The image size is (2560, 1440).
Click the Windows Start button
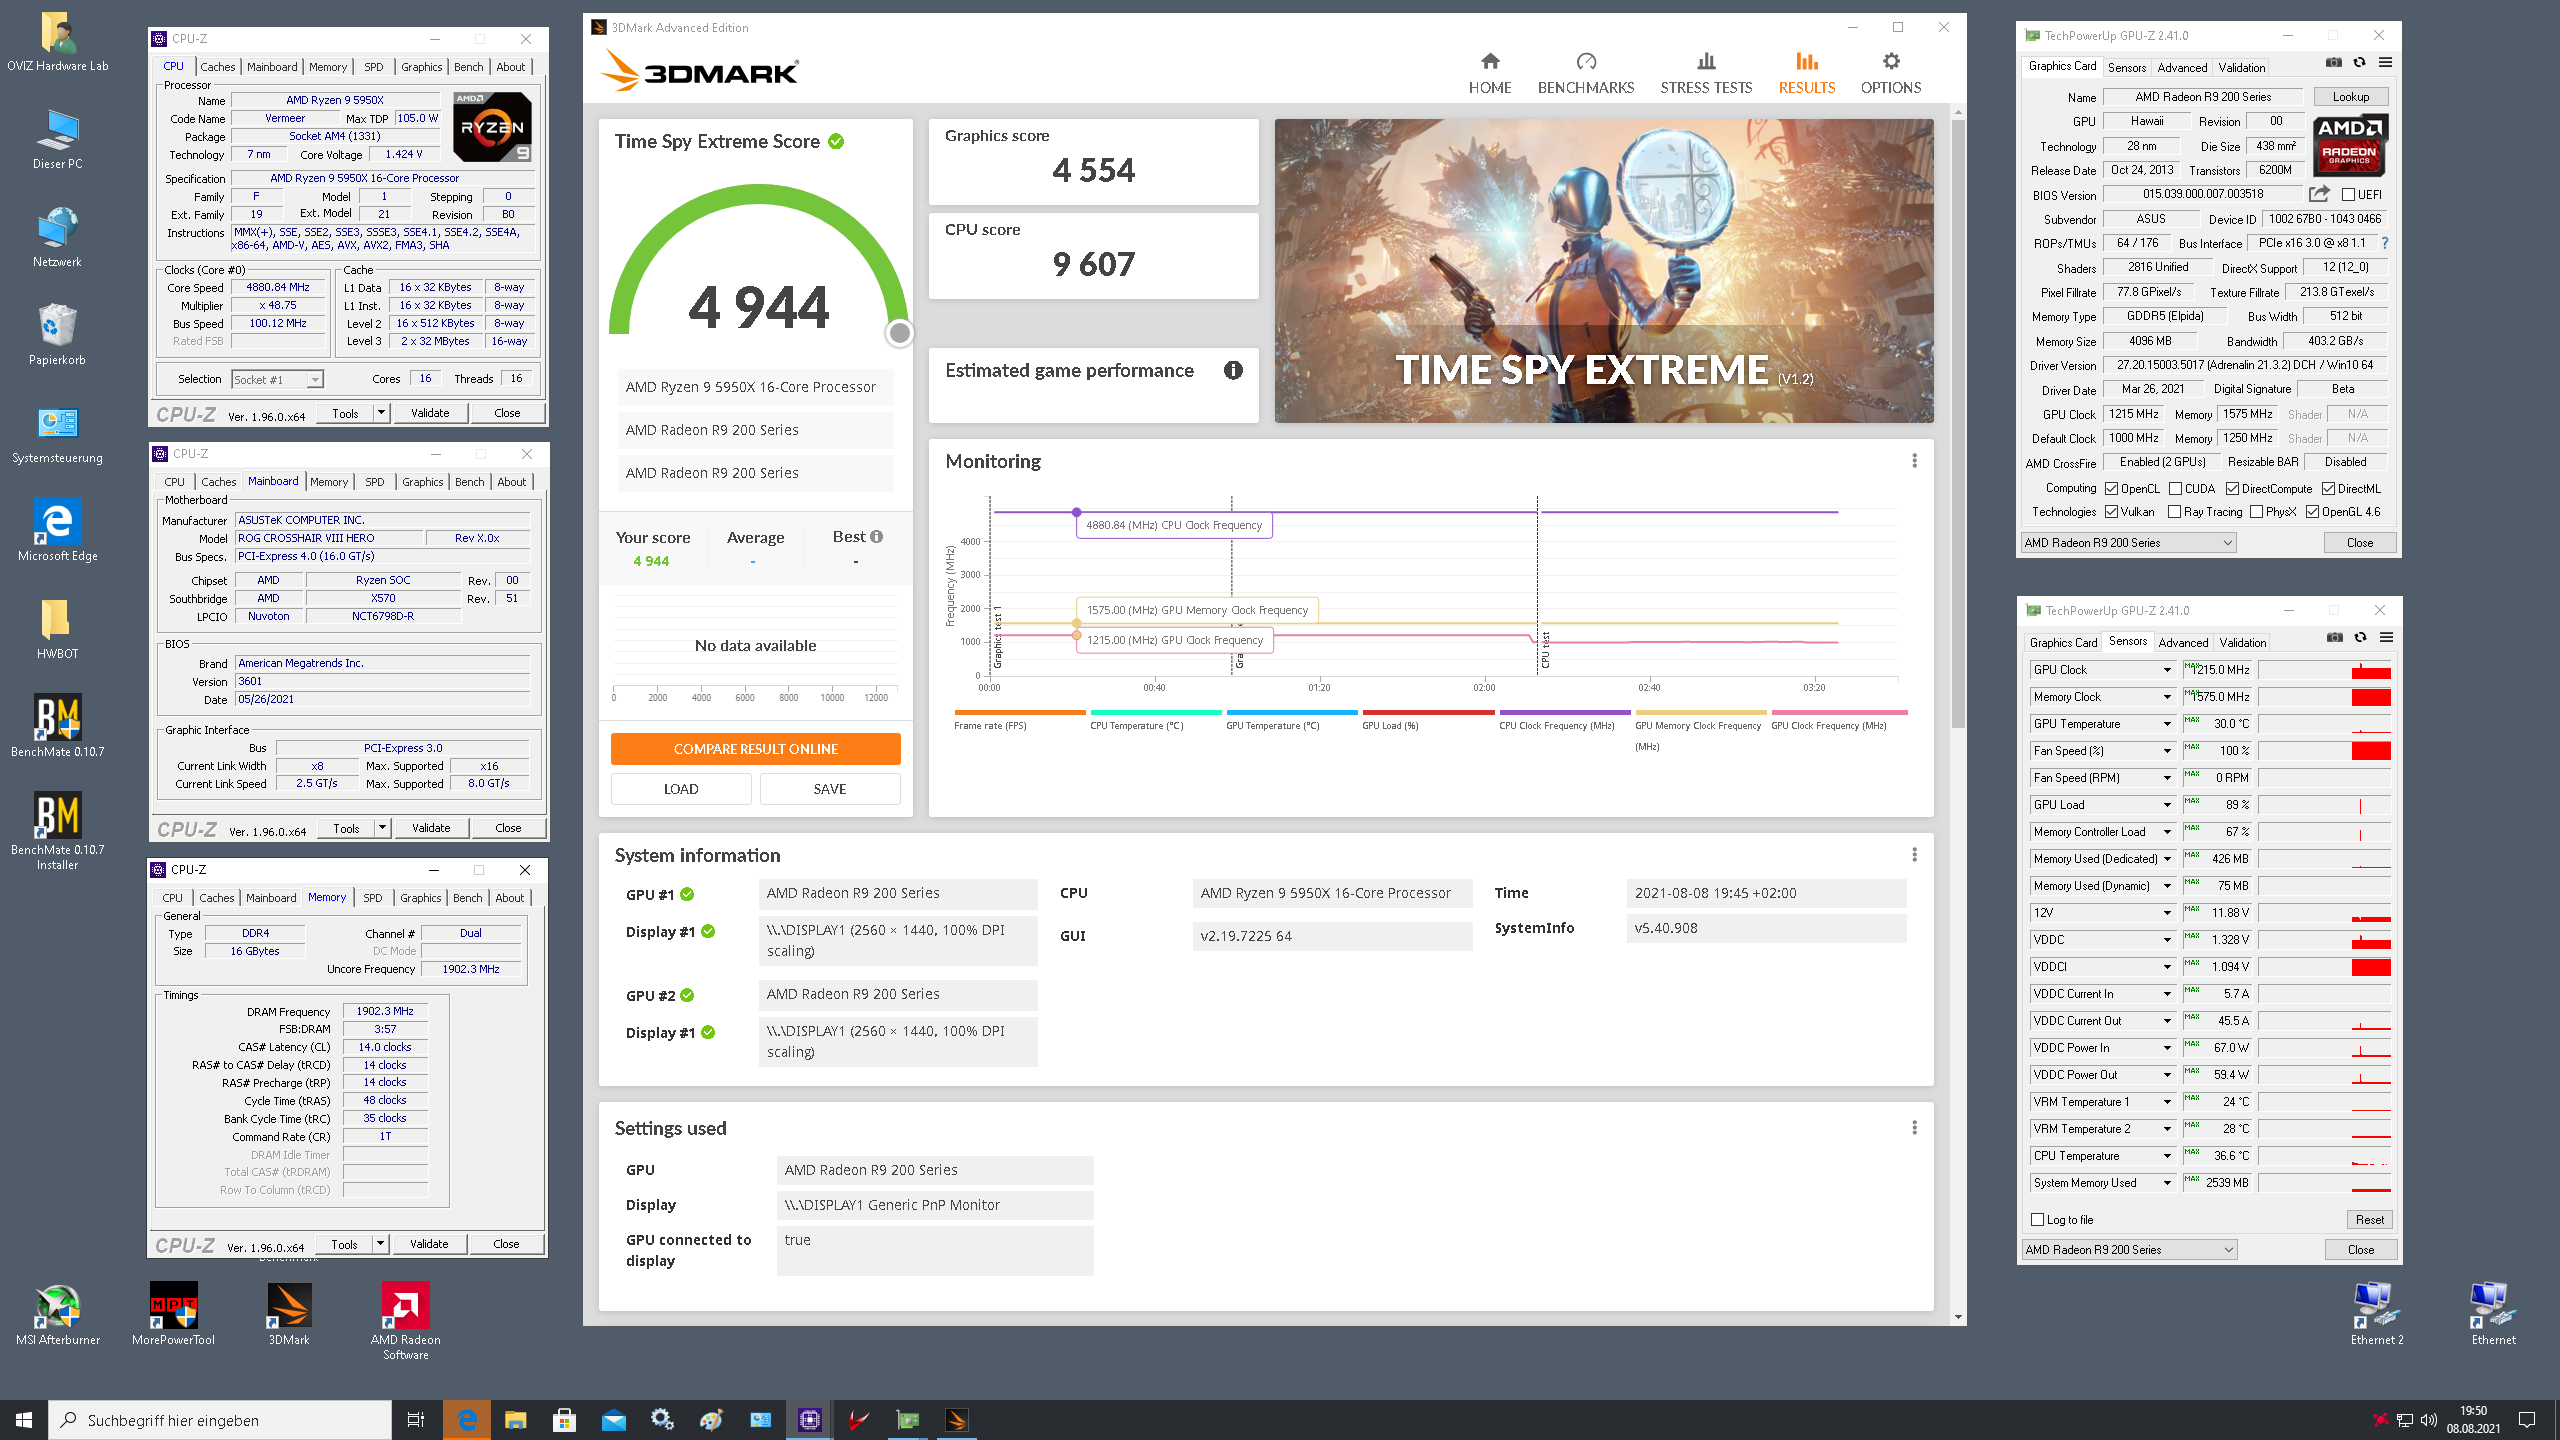pos(24,1420)
